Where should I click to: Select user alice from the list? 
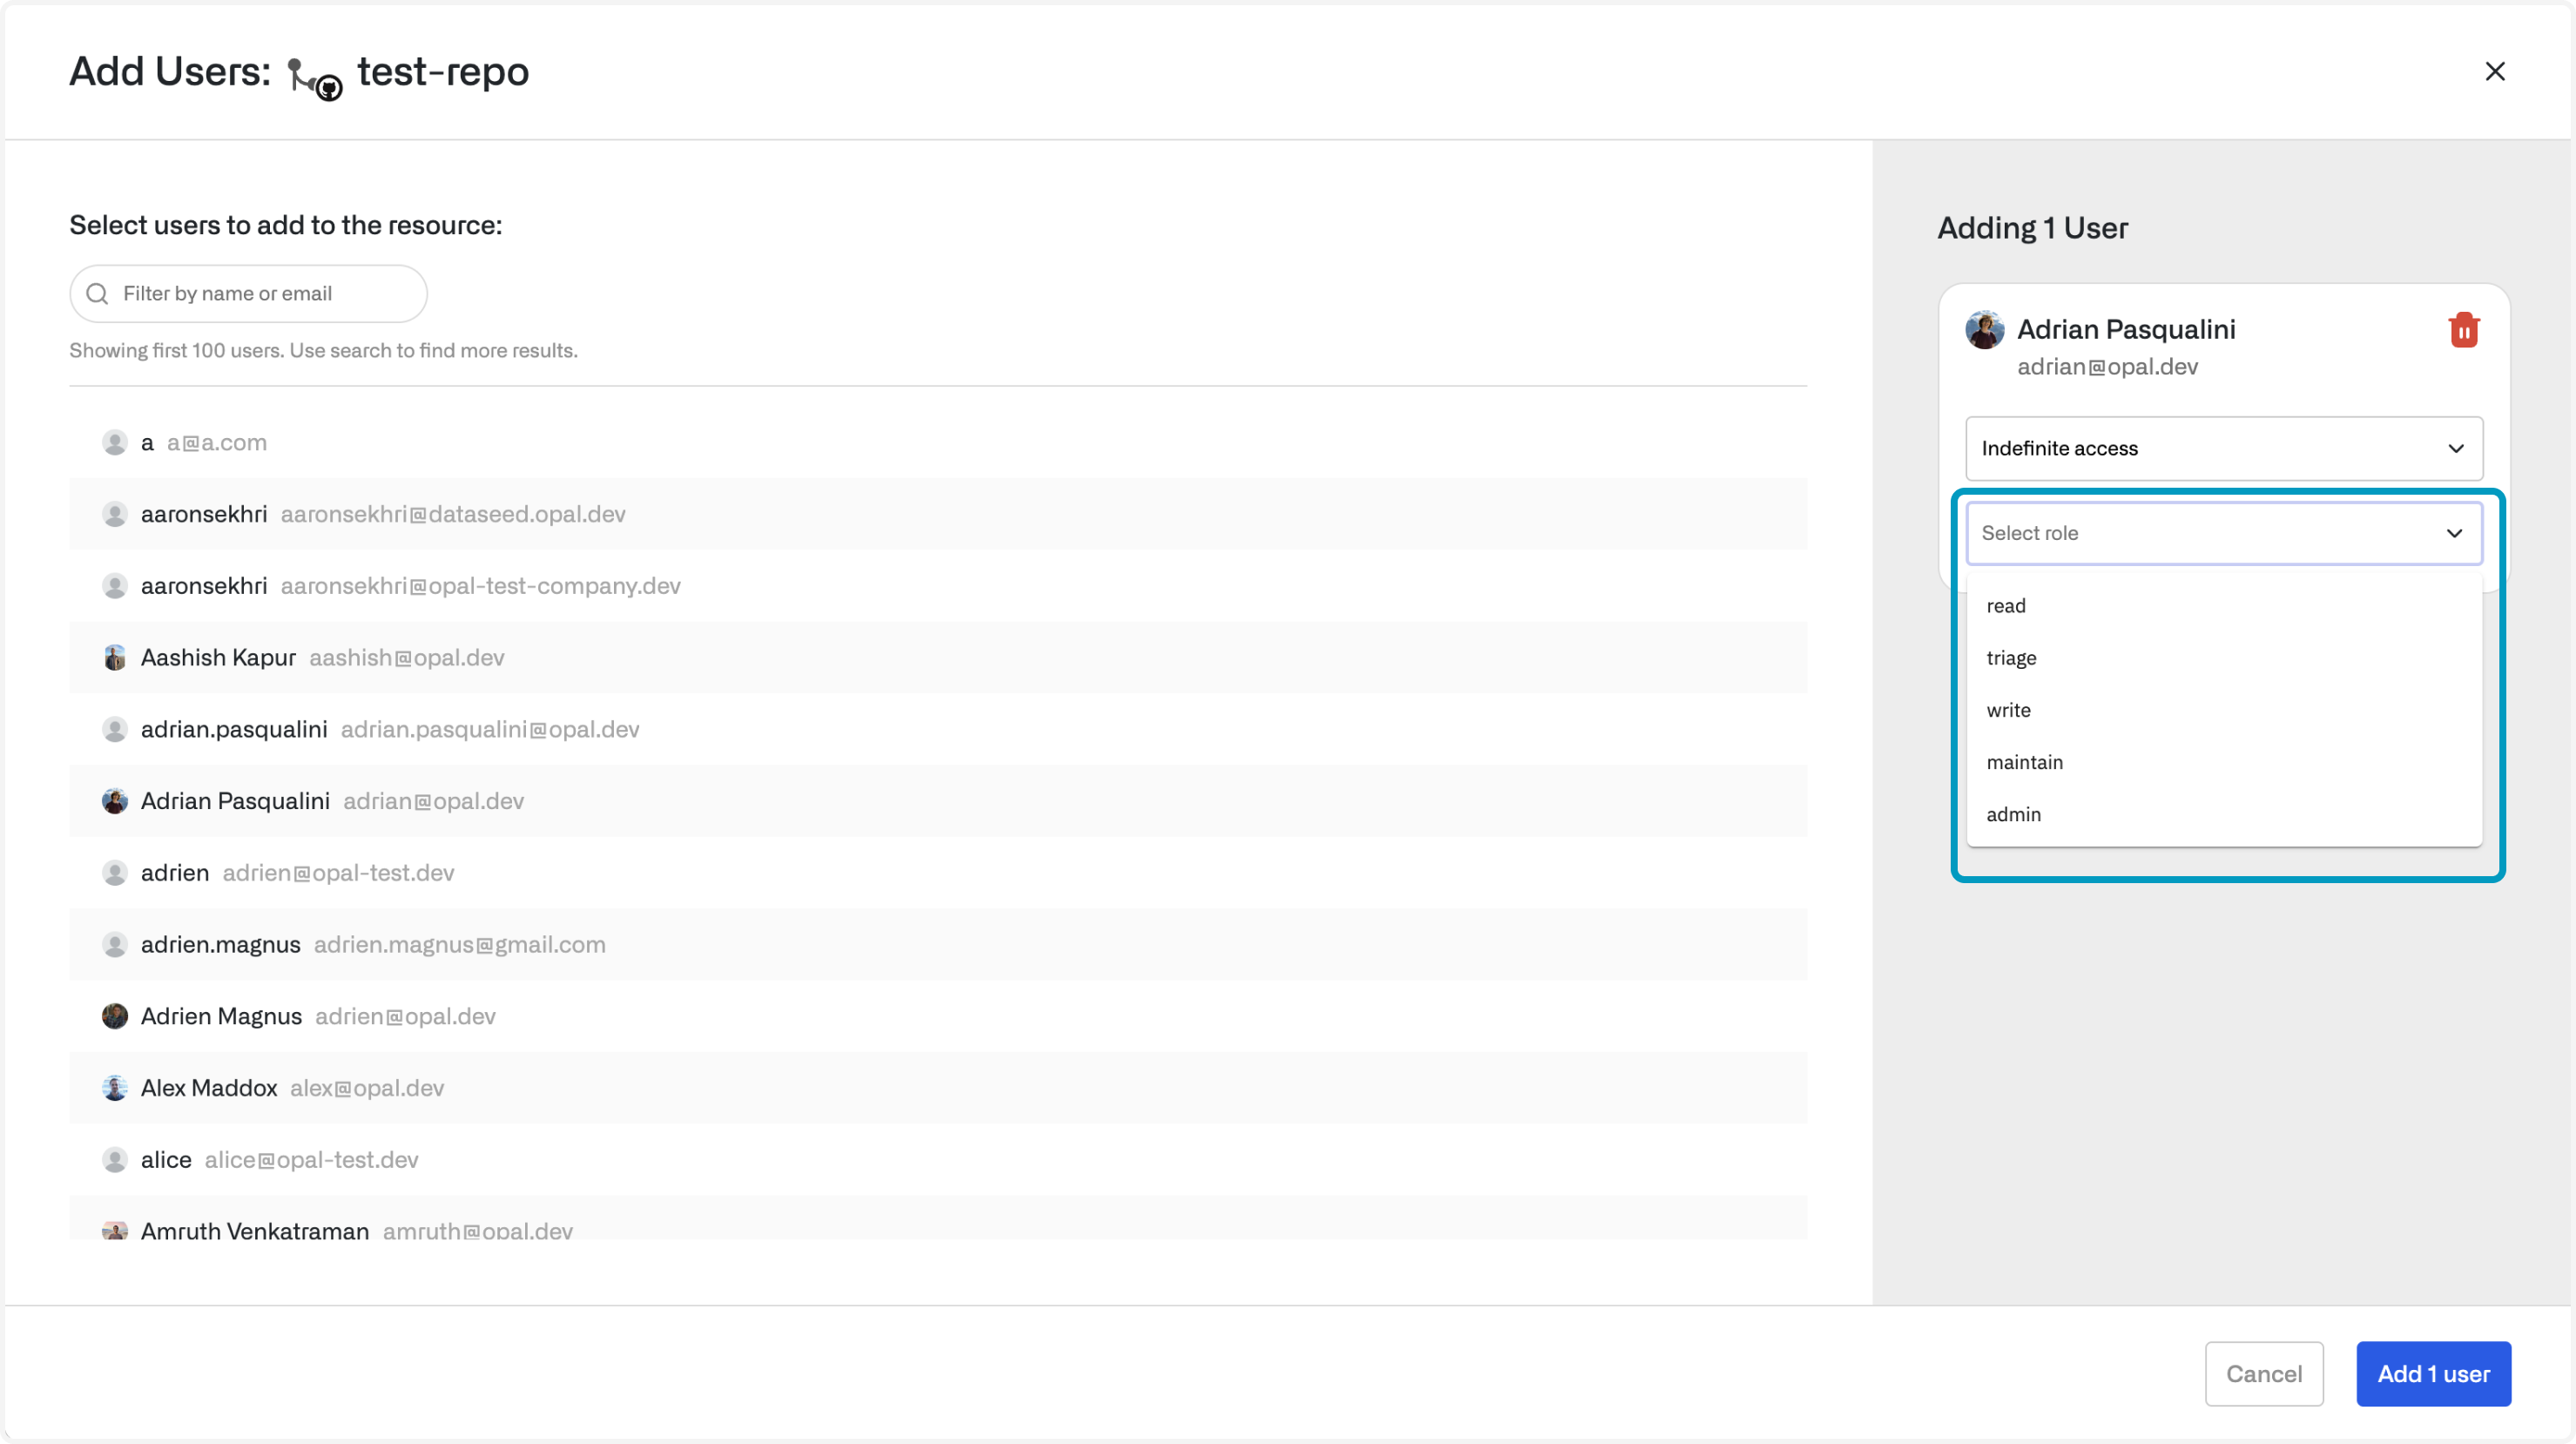point(166,1160)
